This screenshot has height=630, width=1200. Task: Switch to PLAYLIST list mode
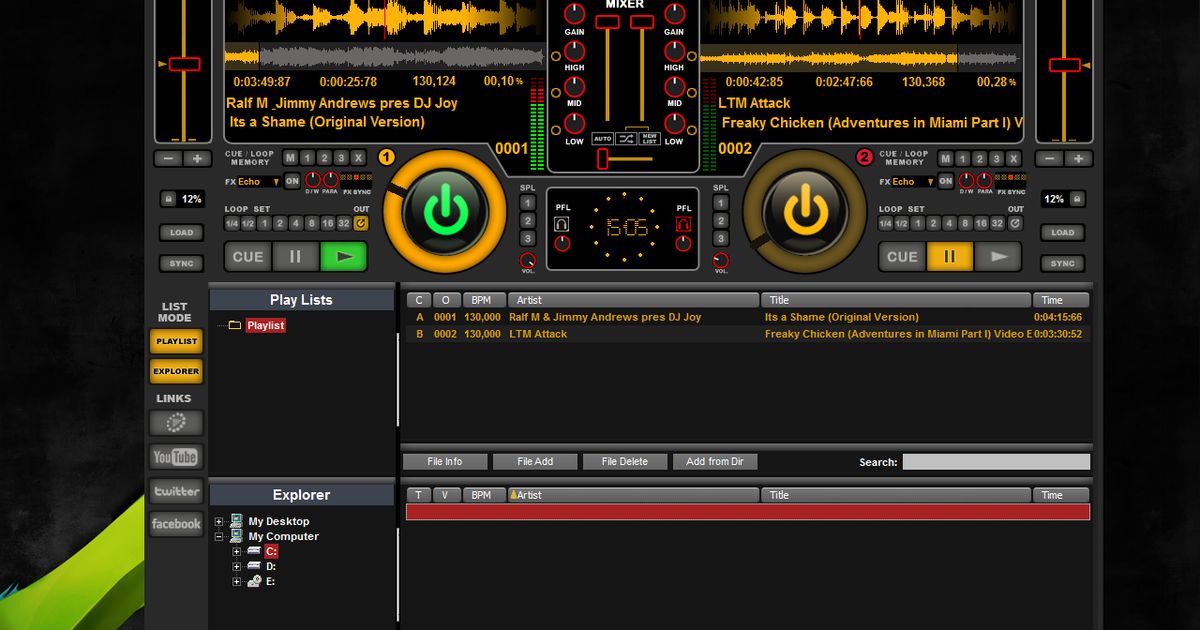(176, 341)
